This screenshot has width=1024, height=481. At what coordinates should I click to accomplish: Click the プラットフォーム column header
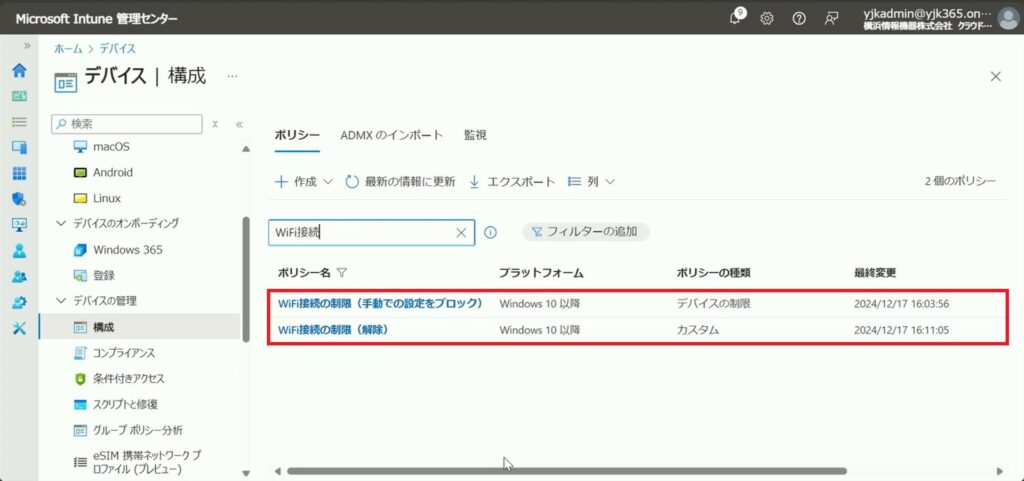(541, 273)
